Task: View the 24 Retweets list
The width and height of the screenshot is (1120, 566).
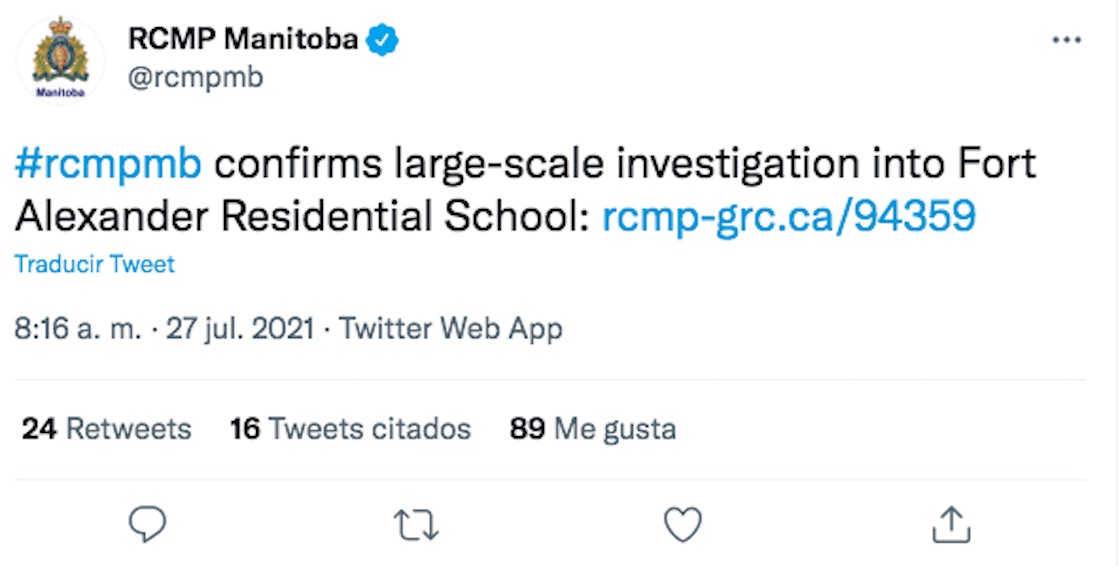Action: pos(106,429)
